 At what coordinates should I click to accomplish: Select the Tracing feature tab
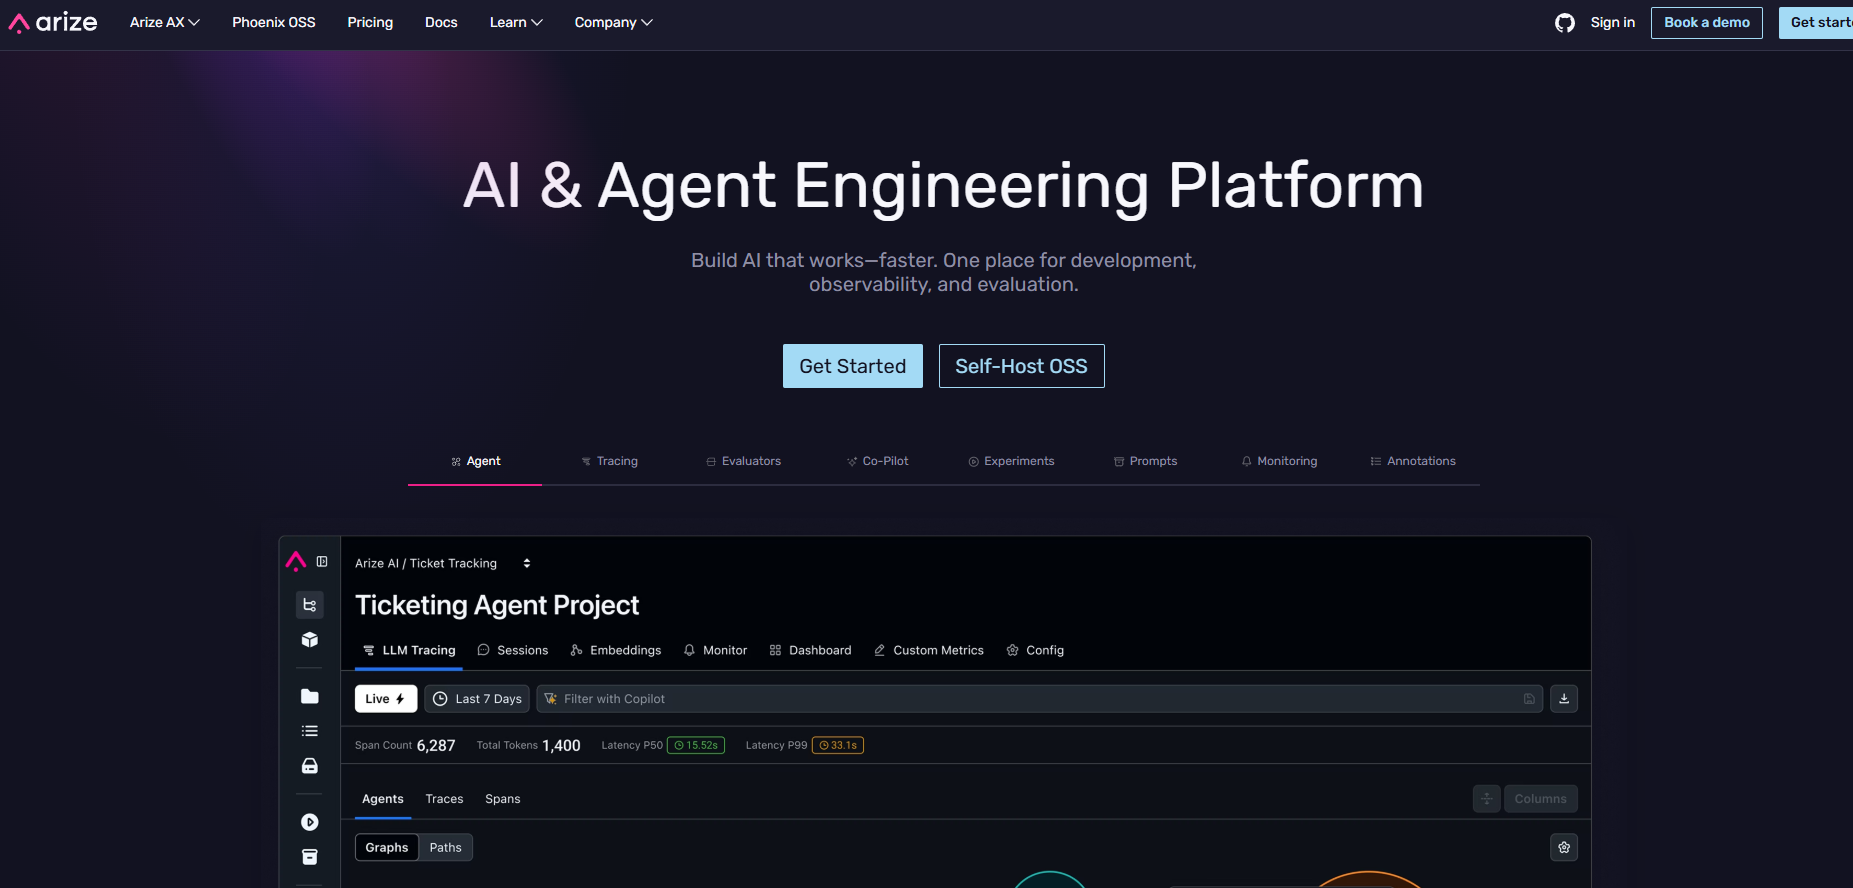(609, 461)
